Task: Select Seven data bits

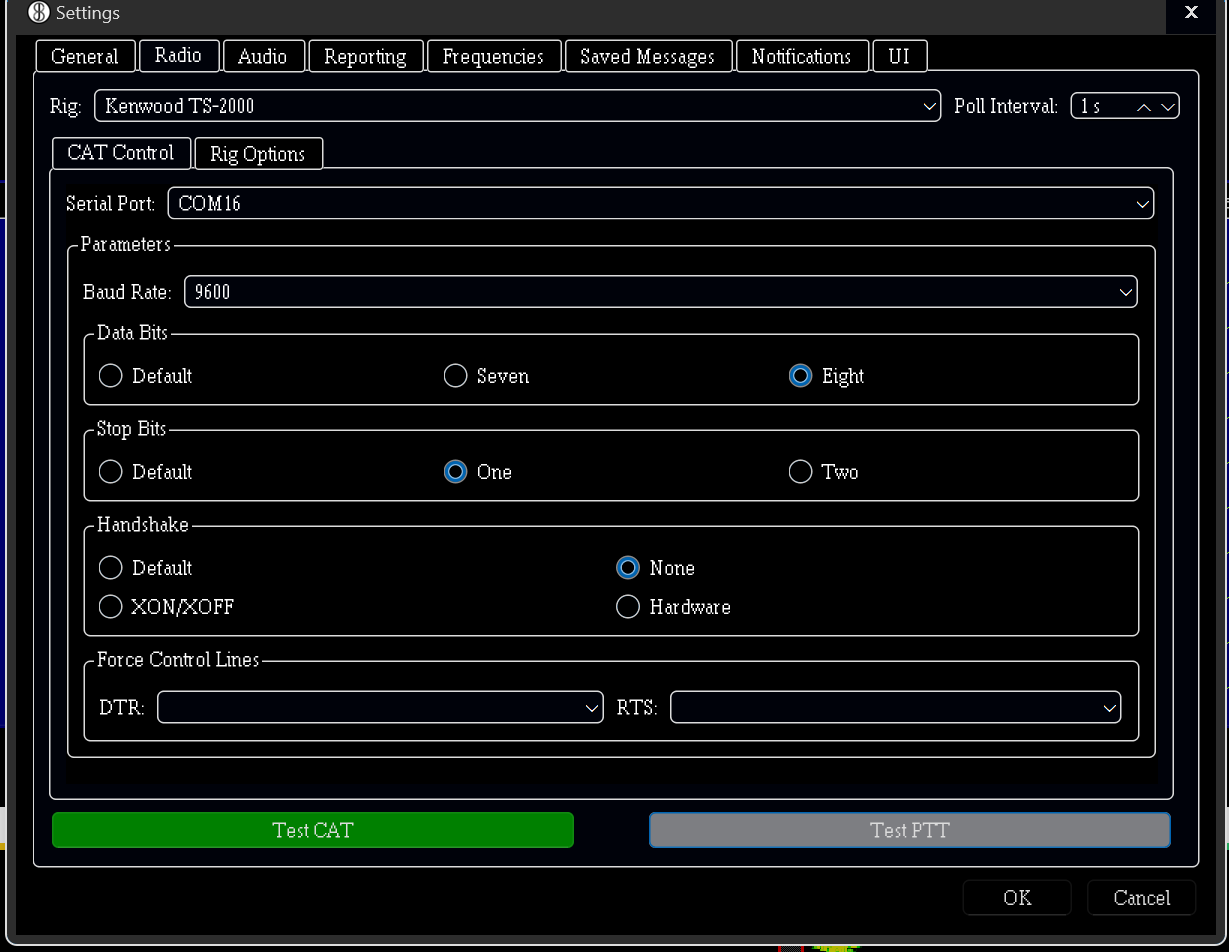Action: (456, 376)
